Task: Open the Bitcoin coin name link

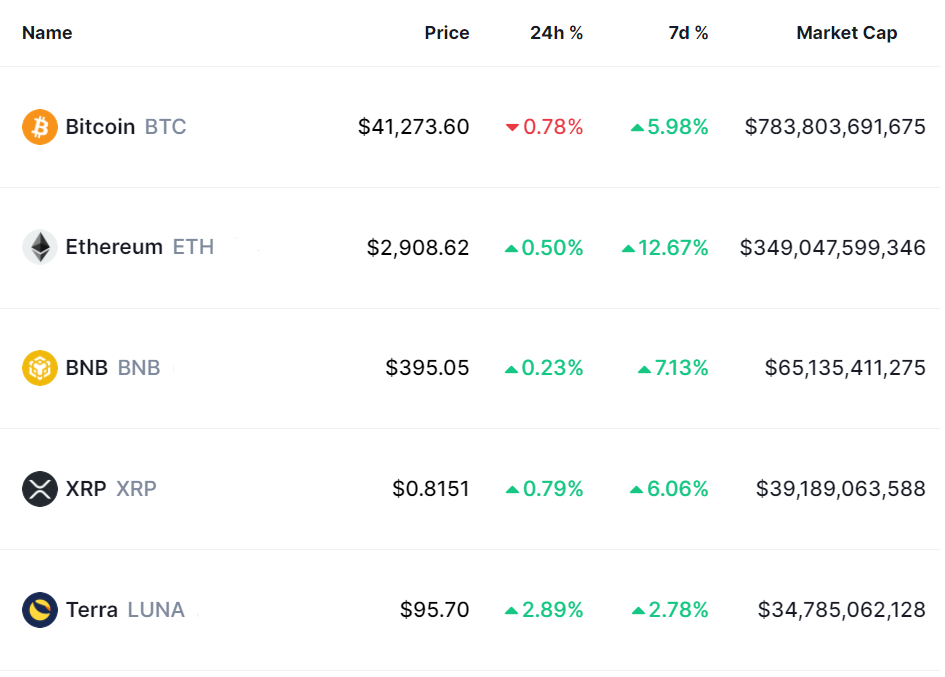Action: (100, 127)
